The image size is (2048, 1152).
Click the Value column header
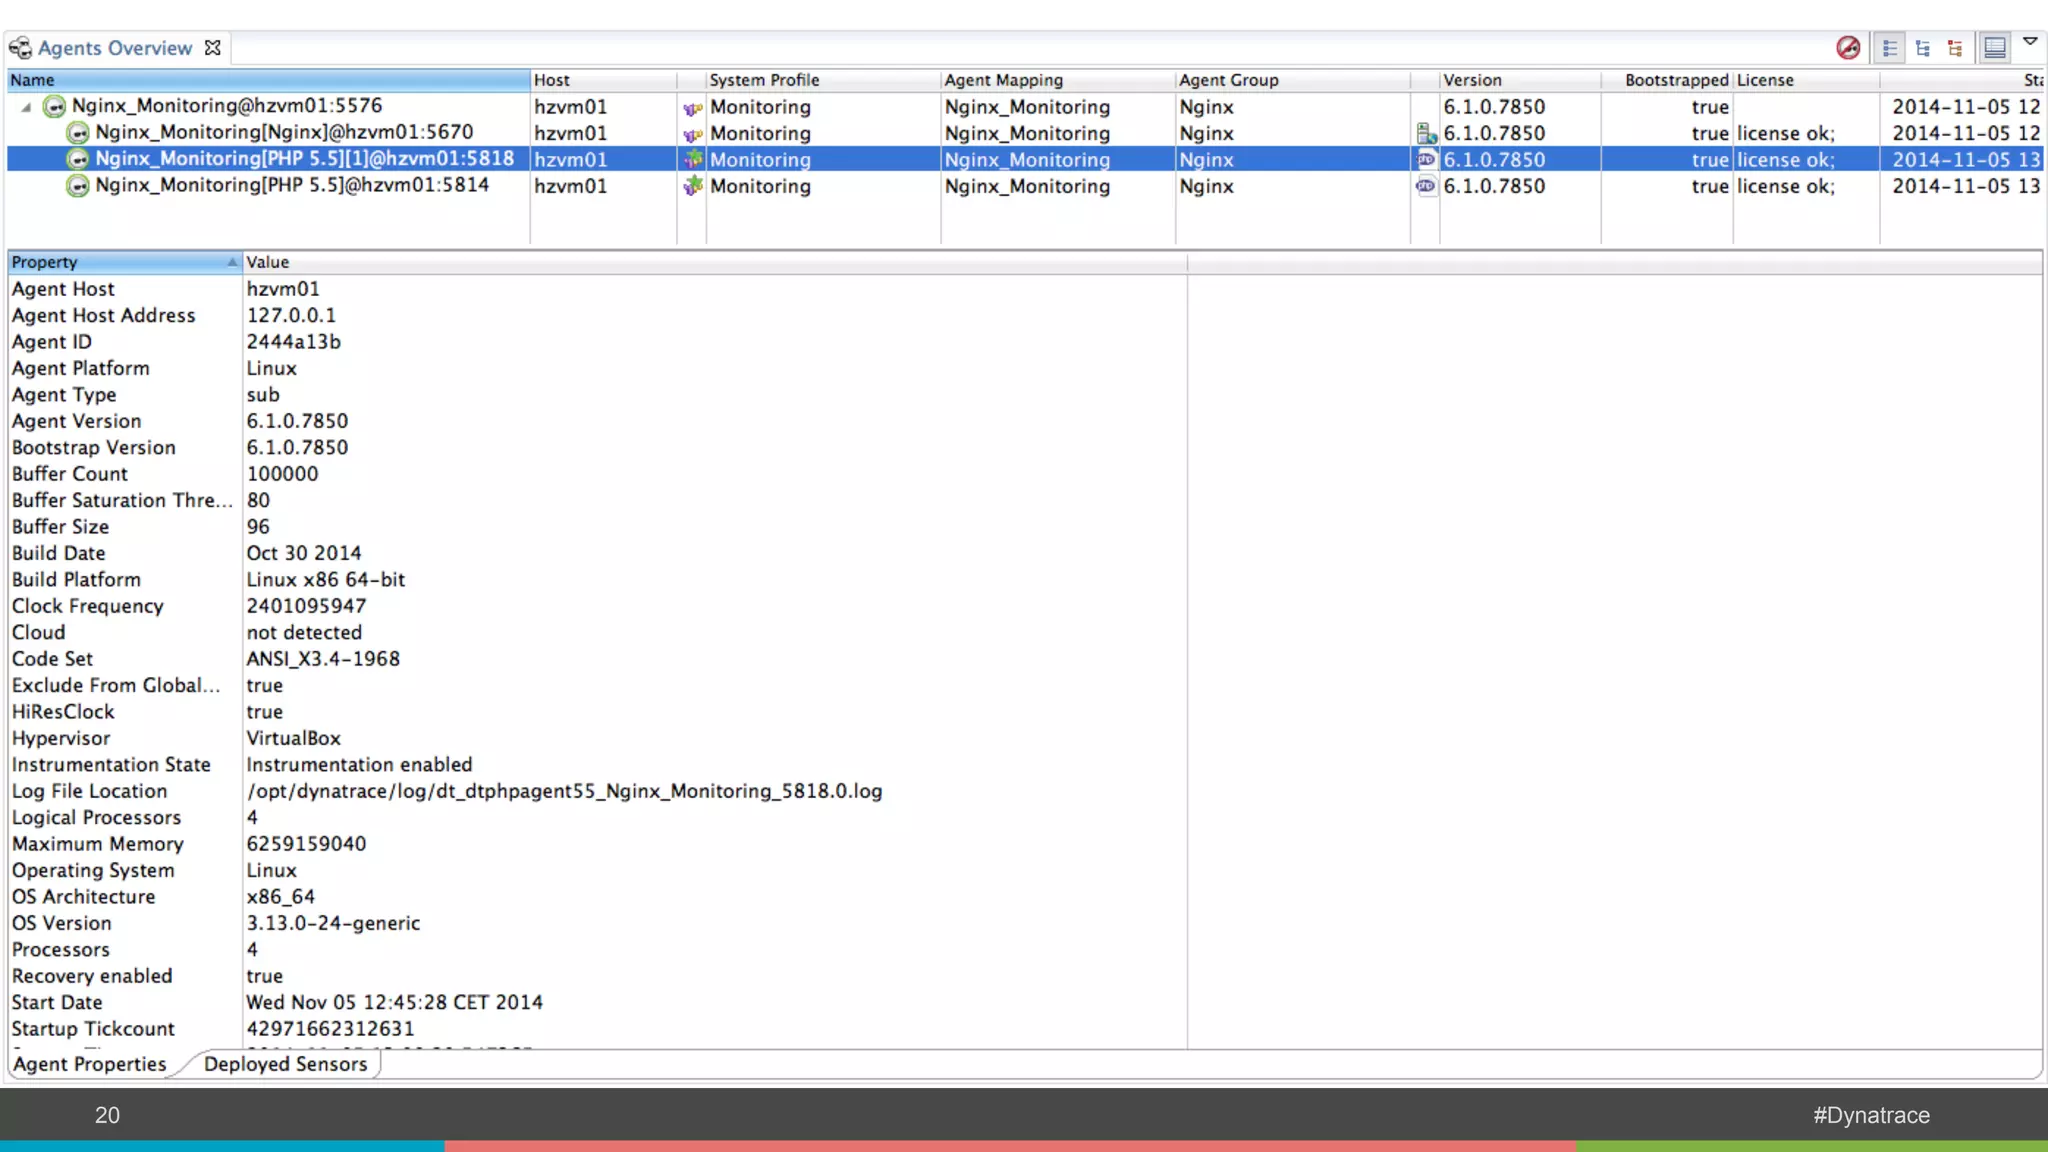click(x=715, y=262)
